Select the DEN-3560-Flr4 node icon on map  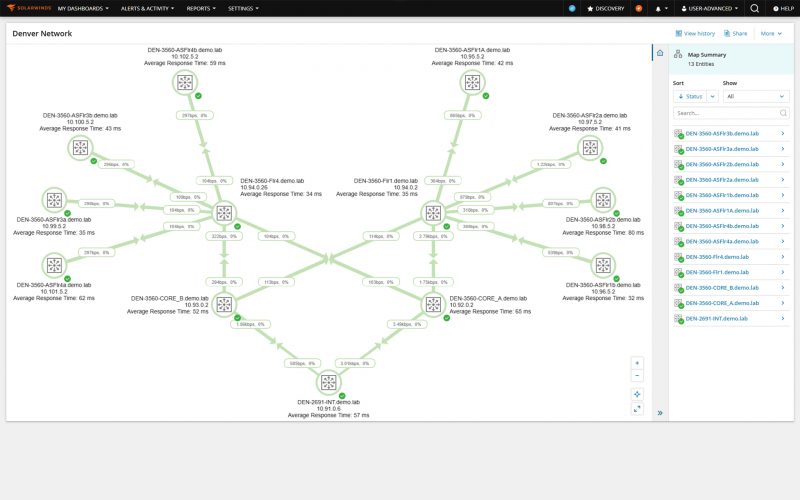[x=224, y=213]
